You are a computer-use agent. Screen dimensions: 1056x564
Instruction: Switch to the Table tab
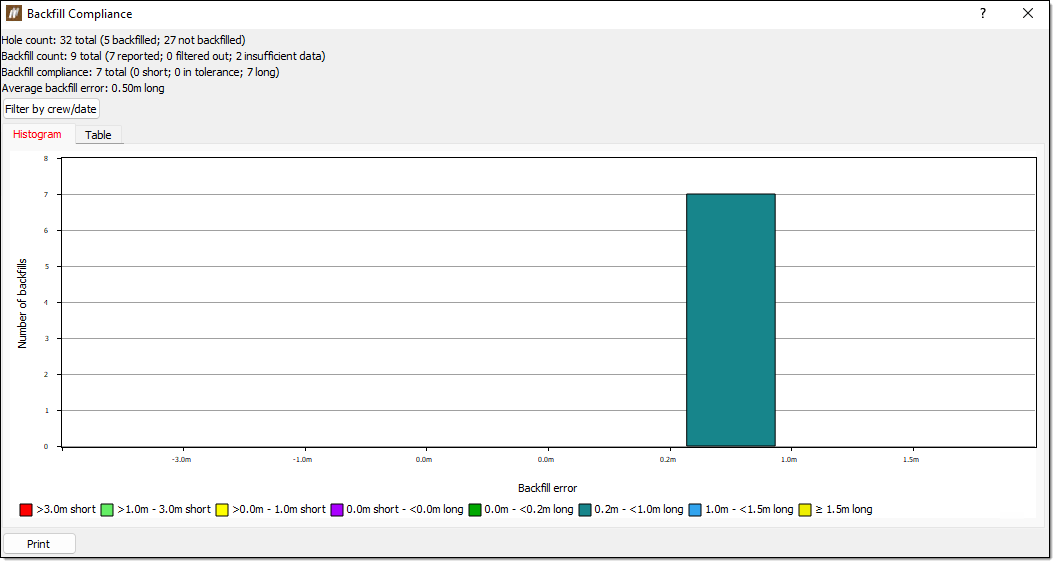click(x=98, y=135)
